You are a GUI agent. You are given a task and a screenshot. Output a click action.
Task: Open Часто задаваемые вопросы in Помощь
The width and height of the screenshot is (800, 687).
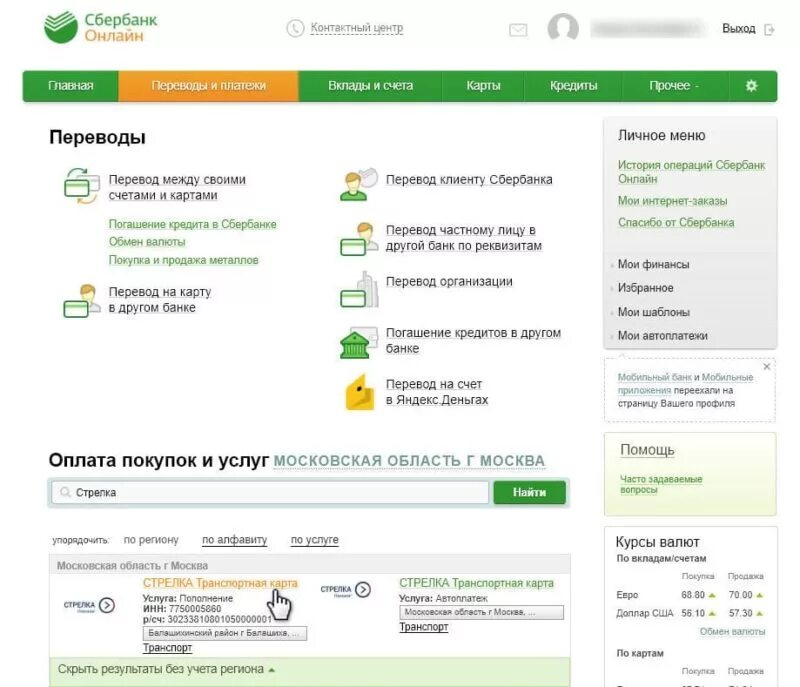coord(661,484)
